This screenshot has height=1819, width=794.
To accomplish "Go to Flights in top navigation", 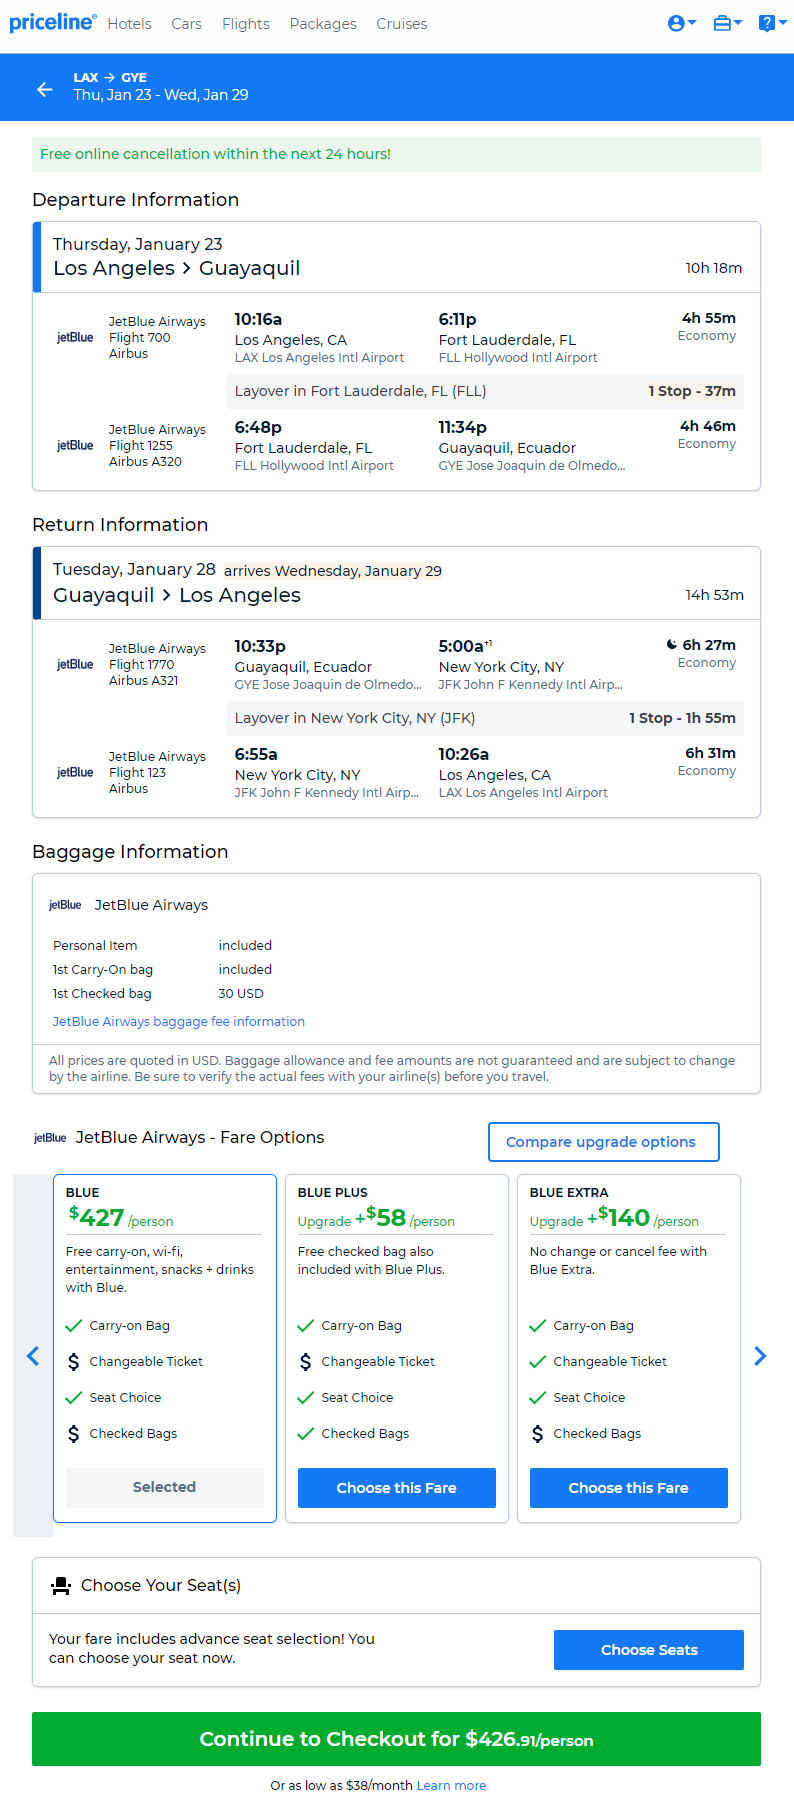I will click(x=246, y=24).
